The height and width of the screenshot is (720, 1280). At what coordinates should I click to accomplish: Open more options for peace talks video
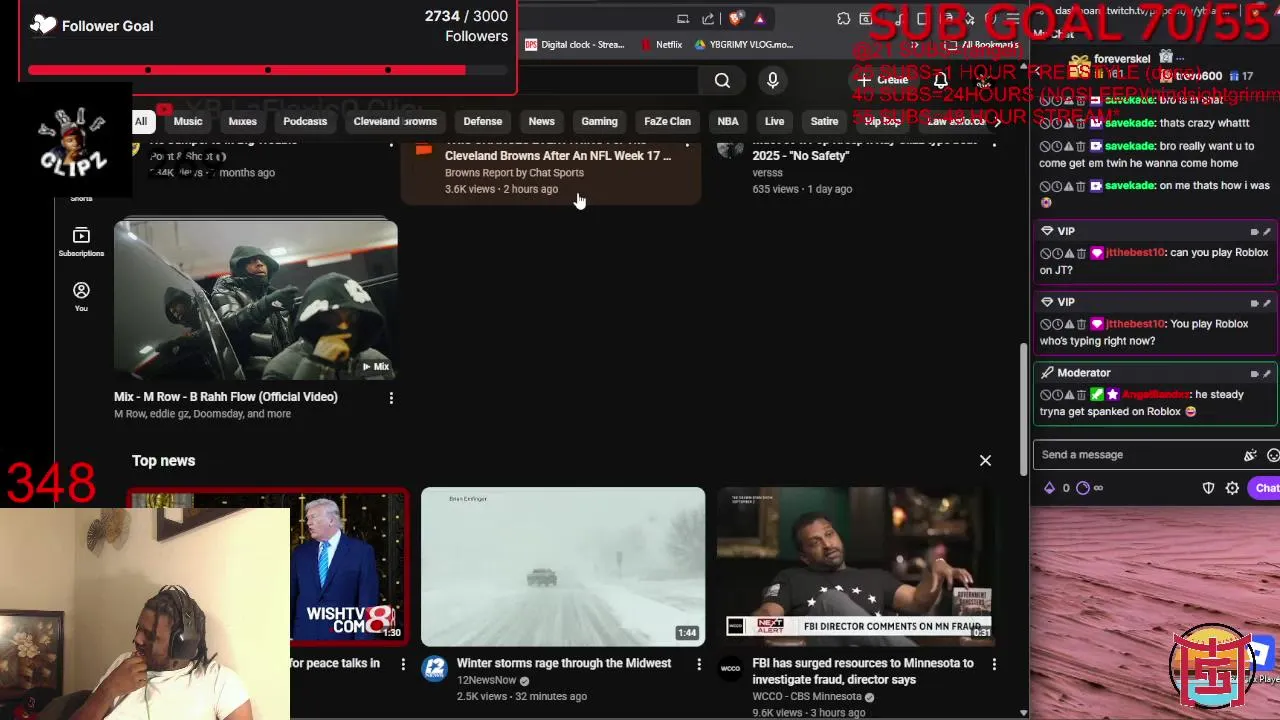click(403, 664)
